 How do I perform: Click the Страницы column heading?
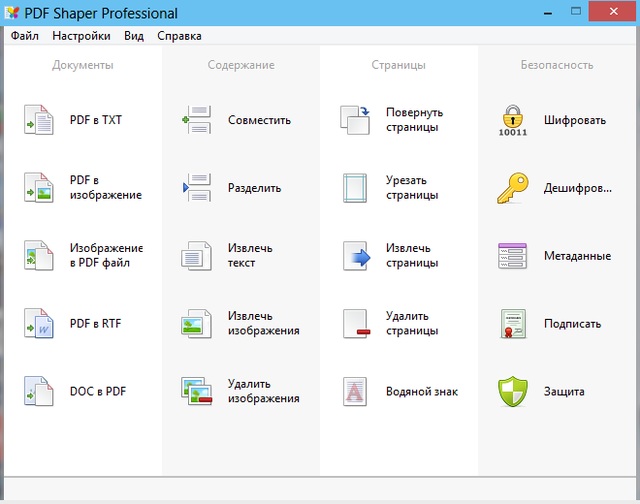click(x=398, y=65)
